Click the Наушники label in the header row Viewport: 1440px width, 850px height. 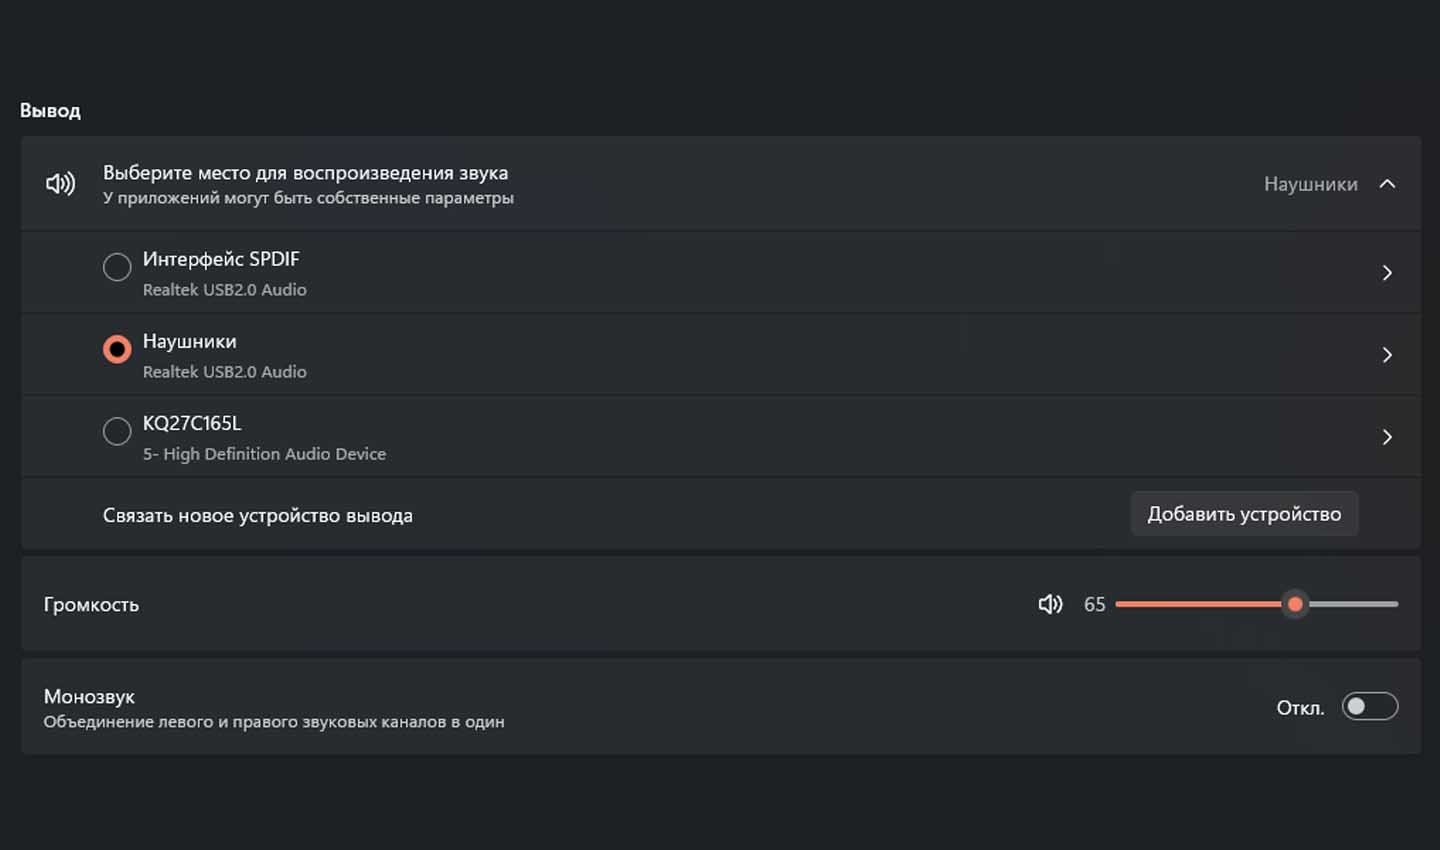click(1310, 184)
